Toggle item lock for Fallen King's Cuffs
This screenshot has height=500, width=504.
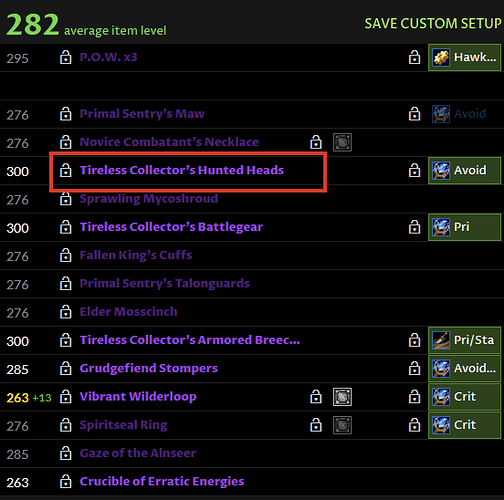(x=66, y=256)
